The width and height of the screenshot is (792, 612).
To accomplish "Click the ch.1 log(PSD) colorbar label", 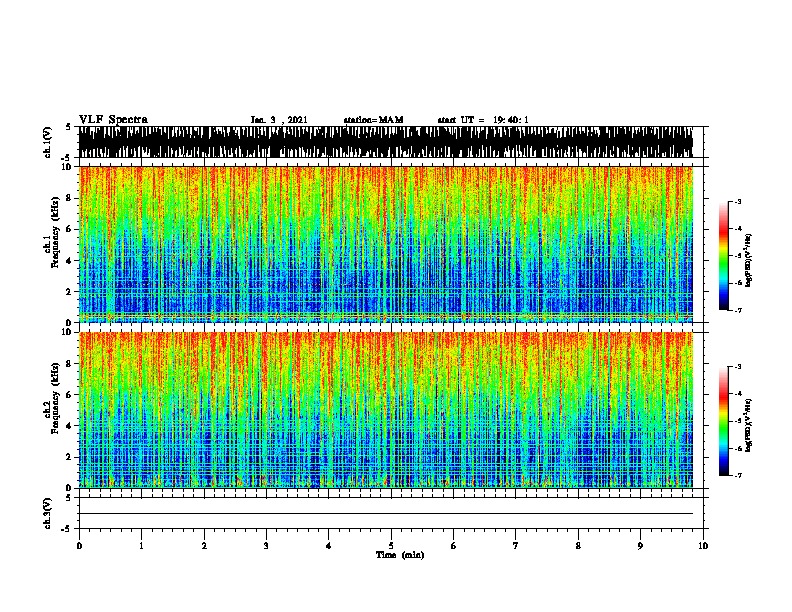I will [x=748, y=261].
